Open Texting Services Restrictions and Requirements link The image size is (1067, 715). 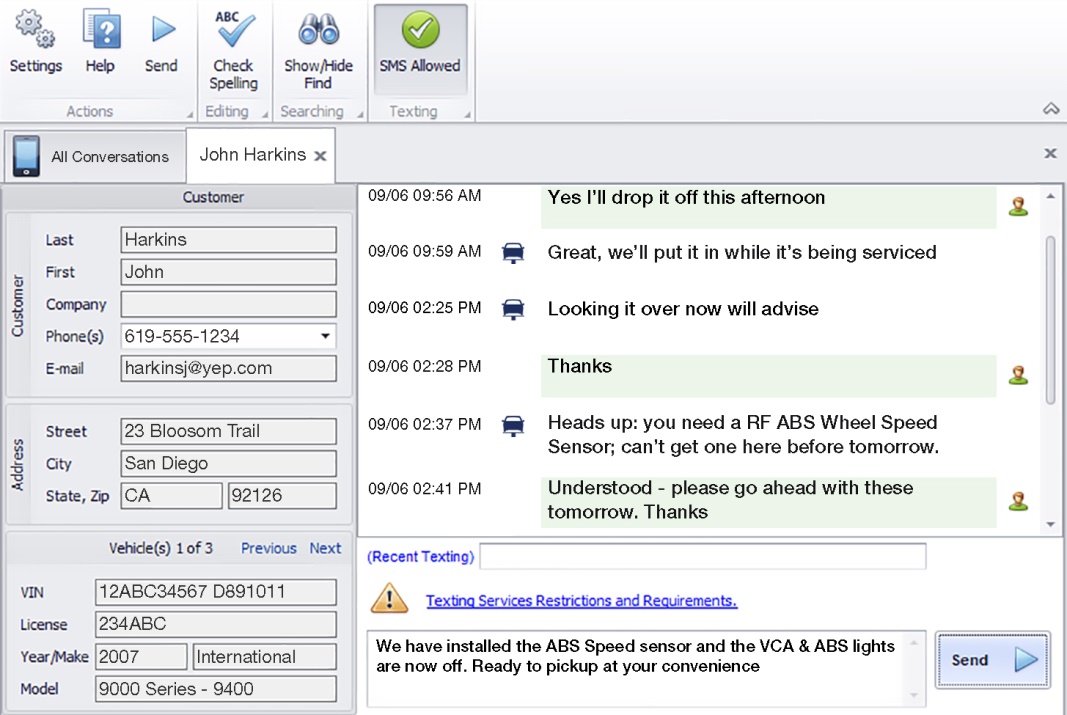(x=581, y=601)
